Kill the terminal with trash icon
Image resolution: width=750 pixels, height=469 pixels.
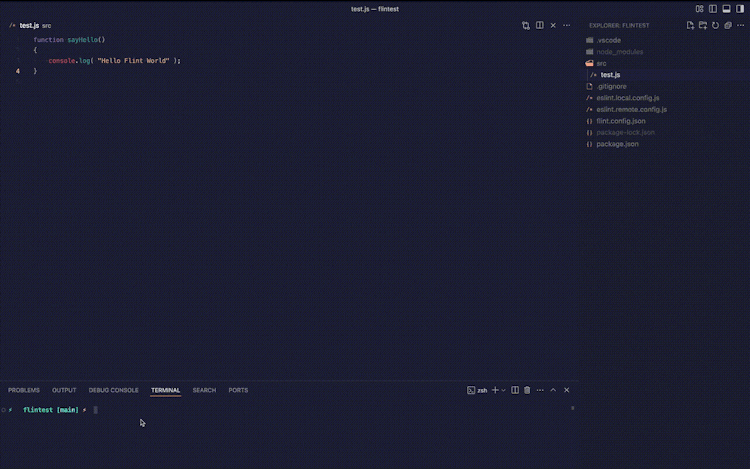coord(527,390)
